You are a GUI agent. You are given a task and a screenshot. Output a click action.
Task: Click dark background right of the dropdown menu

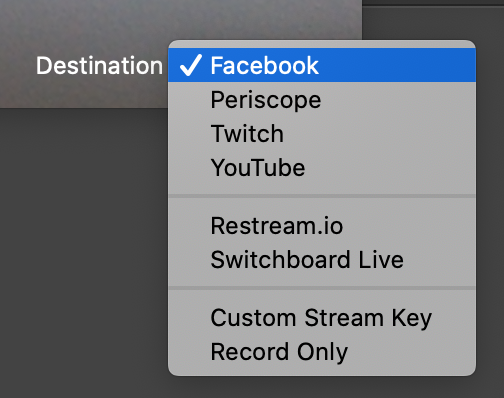click(x=490, y=200)
